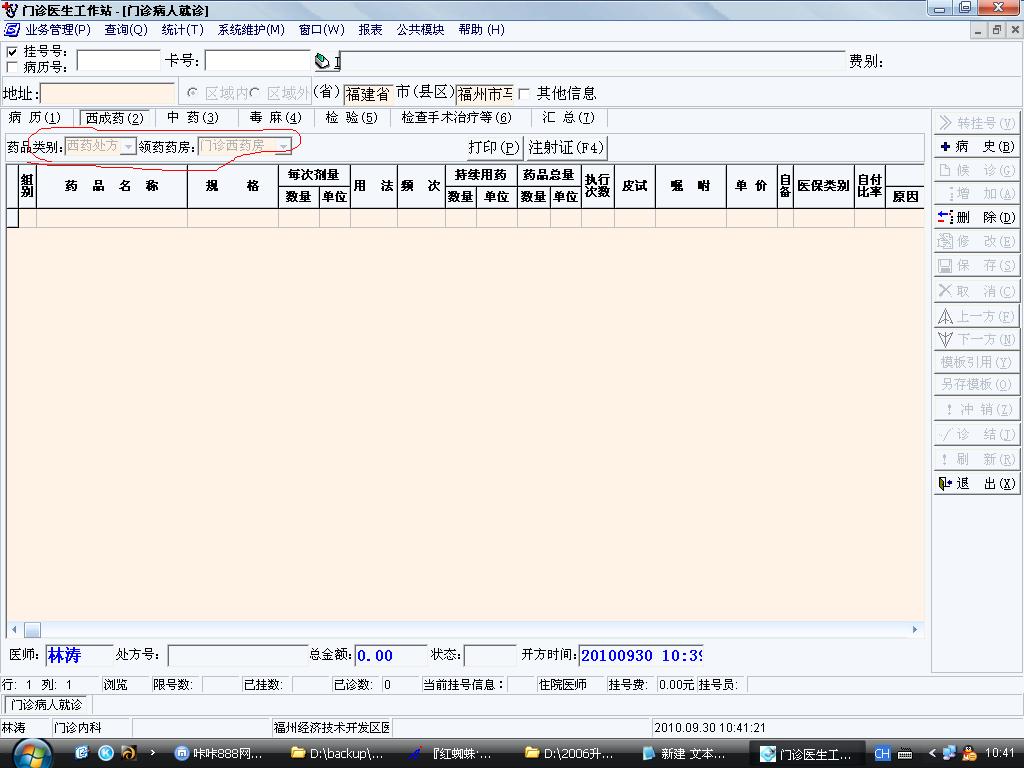Click the 保存(S) save button
Screen dimensions: 1024x768
tap(976, 265)
